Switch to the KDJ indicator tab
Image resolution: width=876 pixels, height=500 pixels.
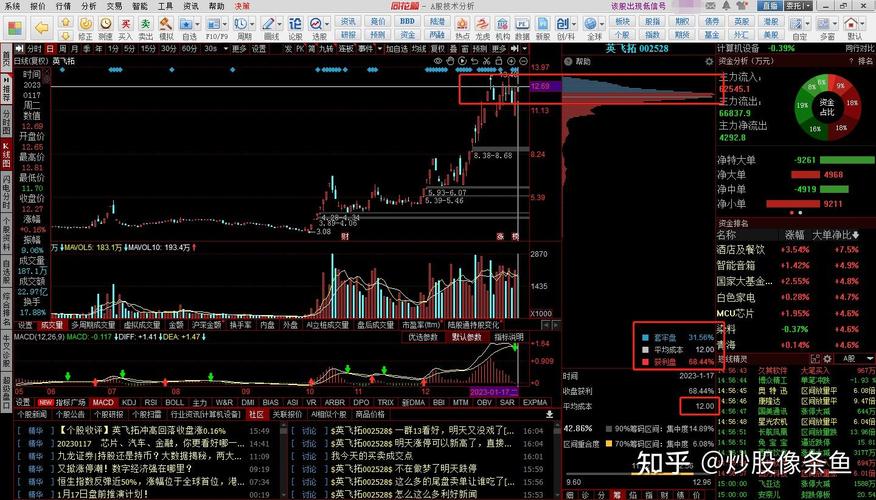coord(129,402)
